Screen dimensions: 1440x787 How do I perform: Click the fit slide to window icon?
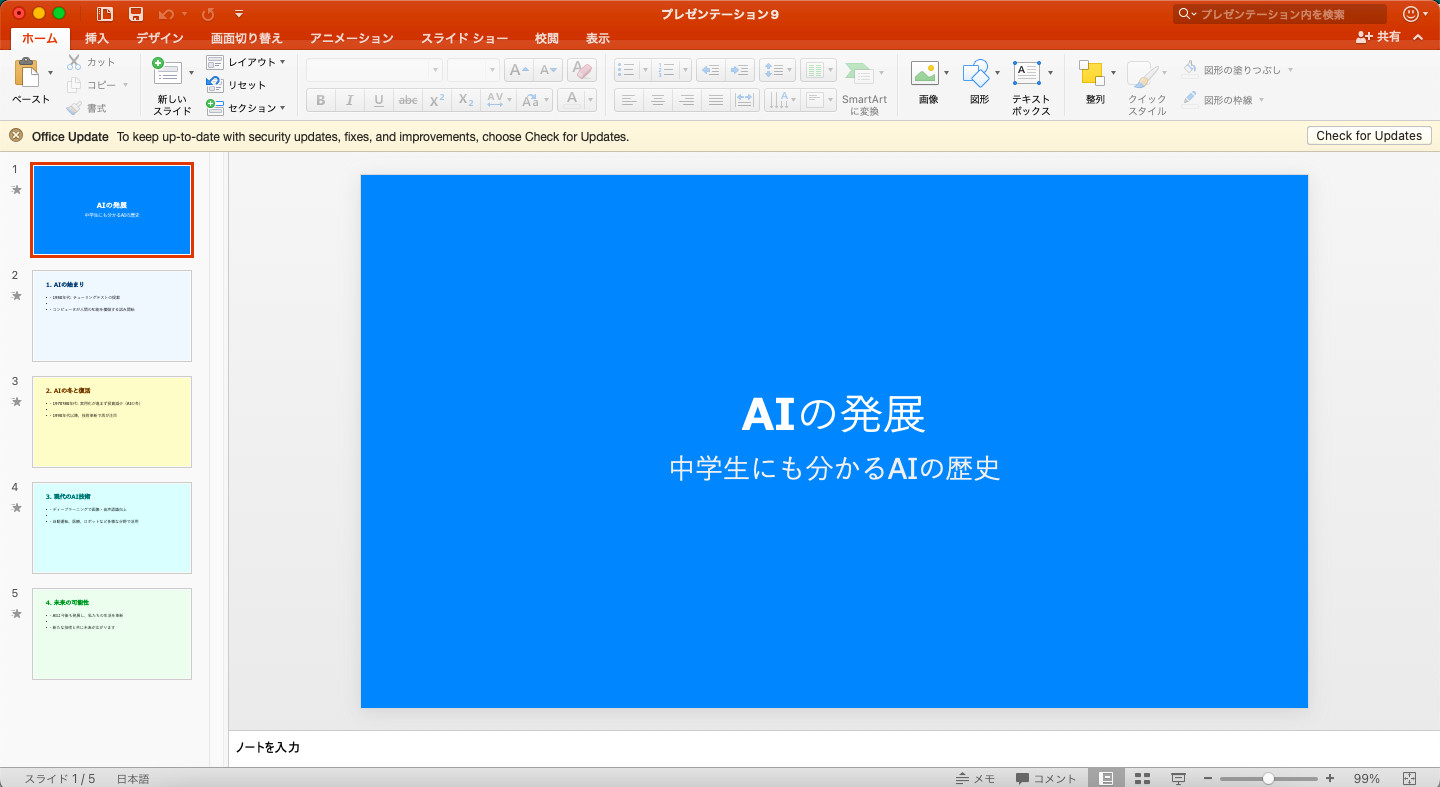click(x=1410, y=778)
